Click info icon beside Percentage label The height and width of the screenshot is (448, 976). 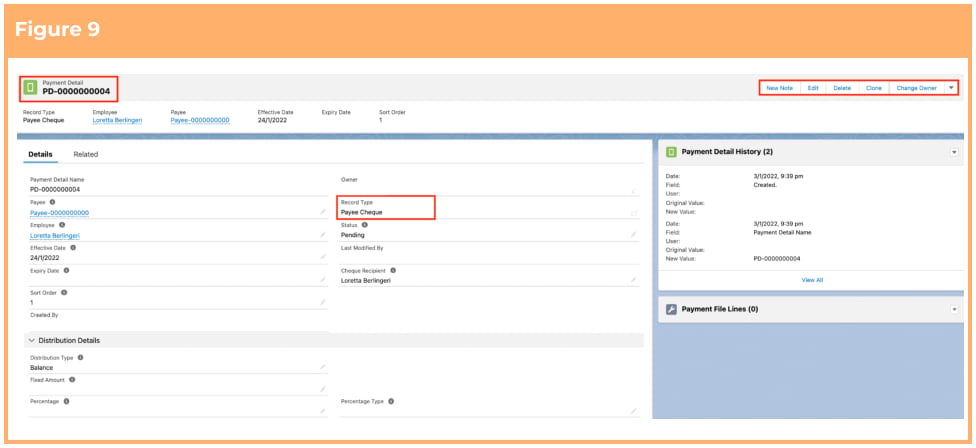coord(66,401)
